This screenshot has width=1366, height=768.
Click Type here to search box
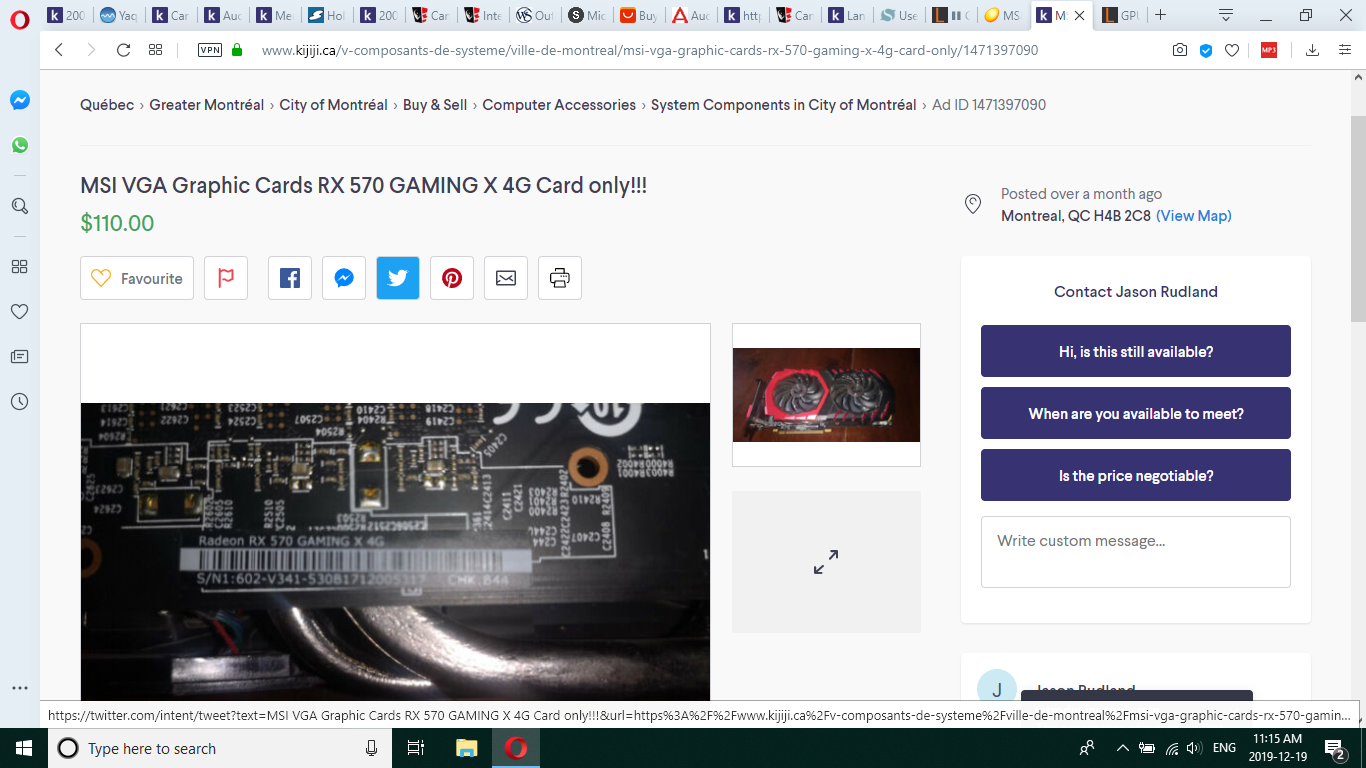tap(220, 748)
